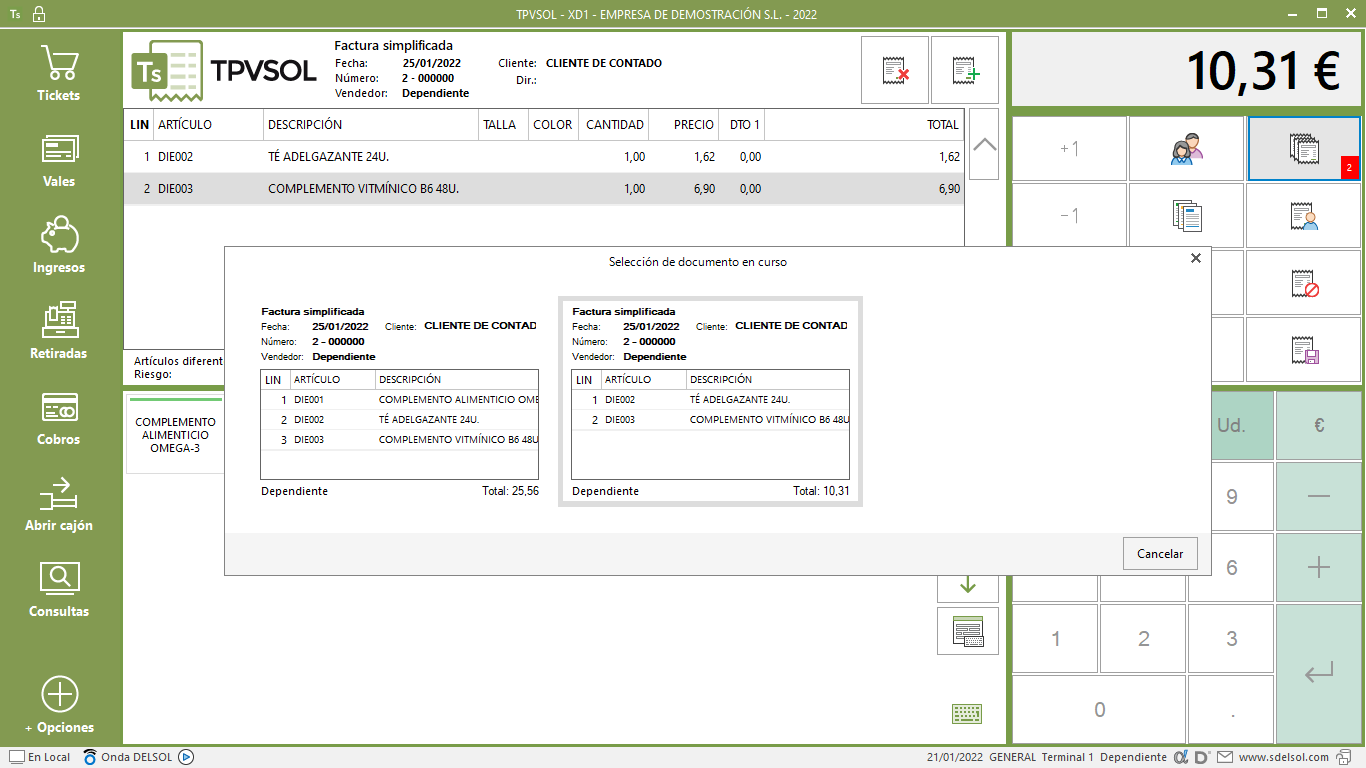Open Ingresos piggy bank section
The height and width of the screenshot is (768, 1366).
[x=59, y=246]
